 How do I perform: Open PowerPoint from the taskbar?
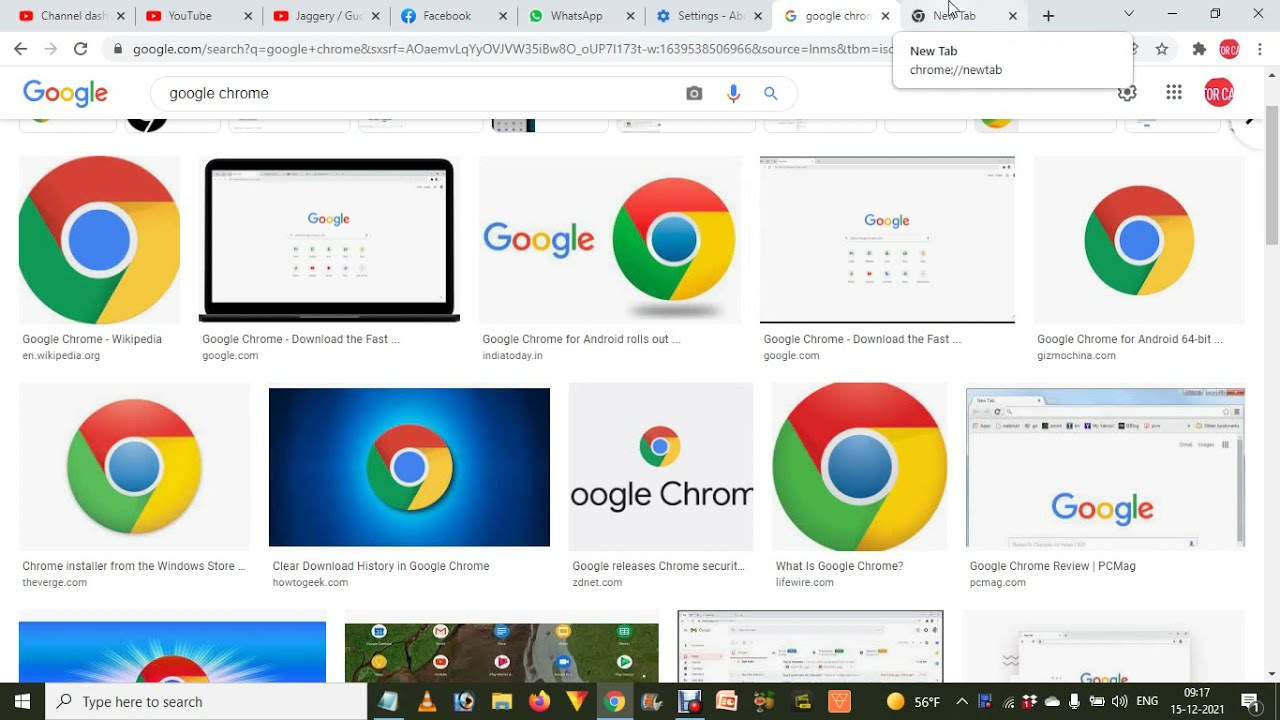(727, 701)
